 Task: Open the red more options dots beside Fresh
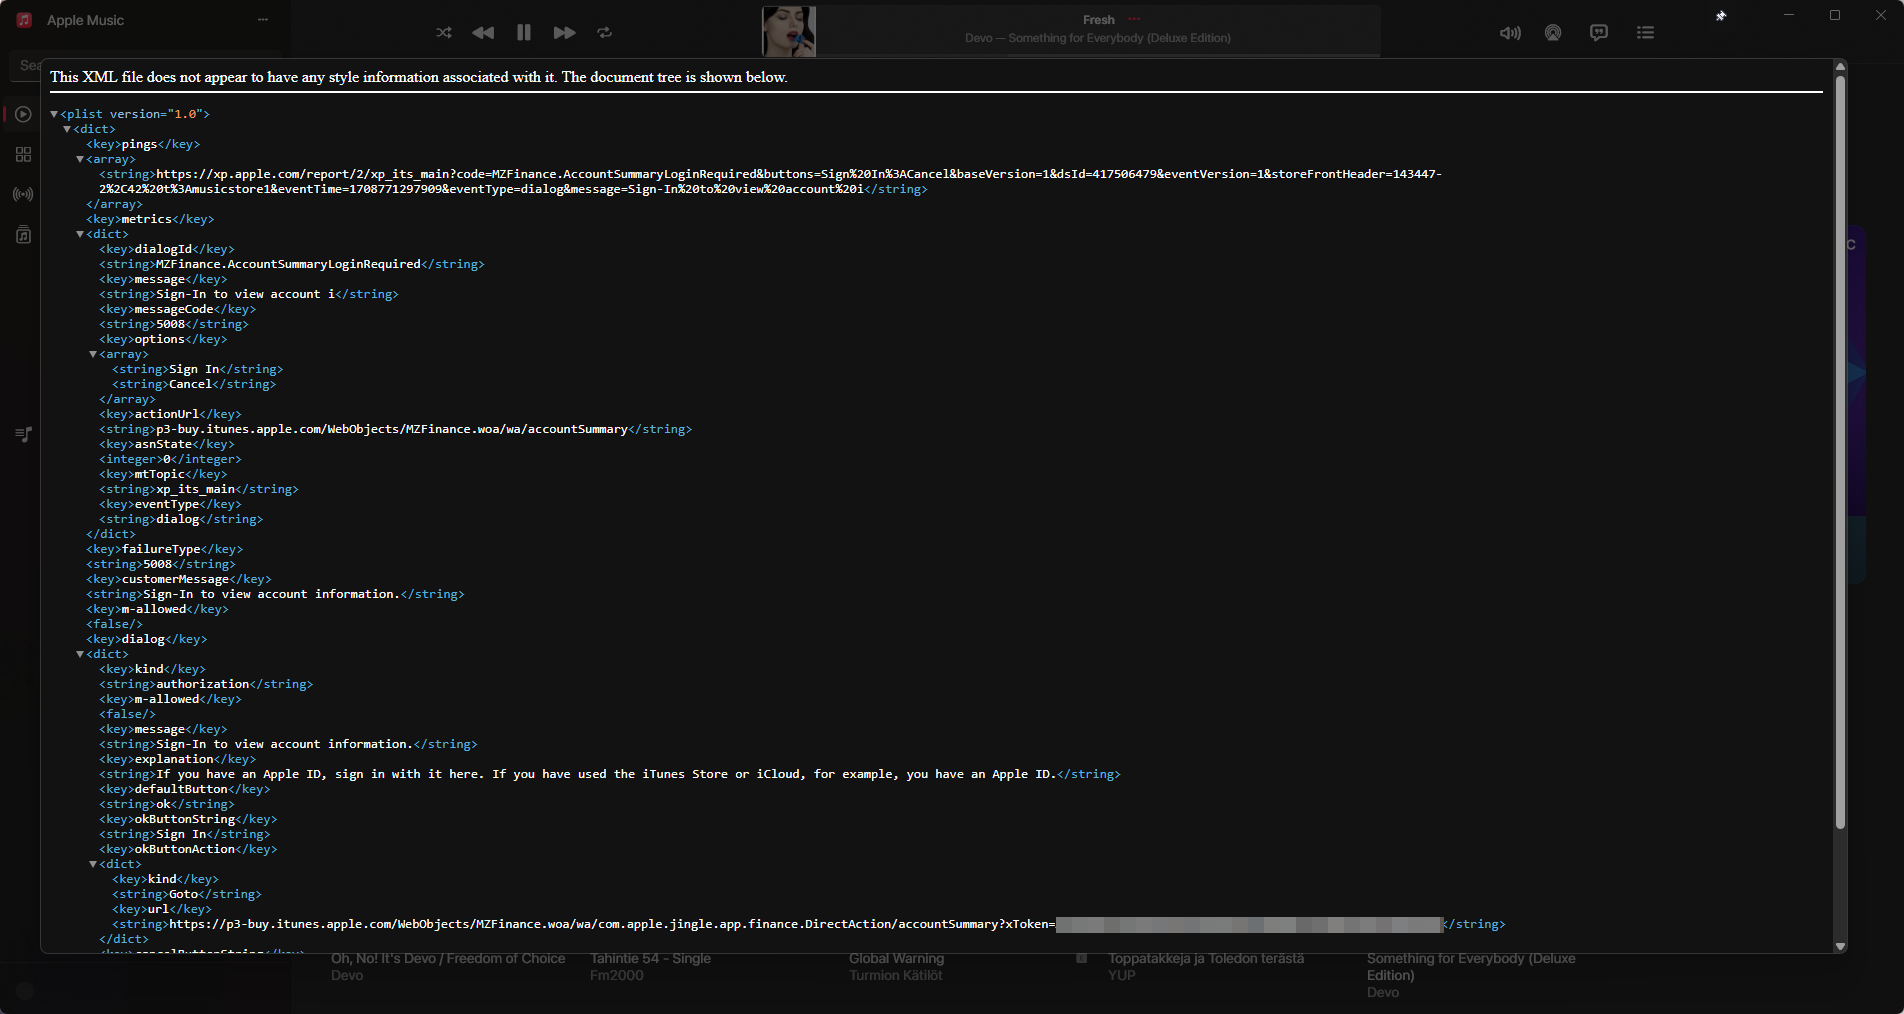pos(1134,19)
